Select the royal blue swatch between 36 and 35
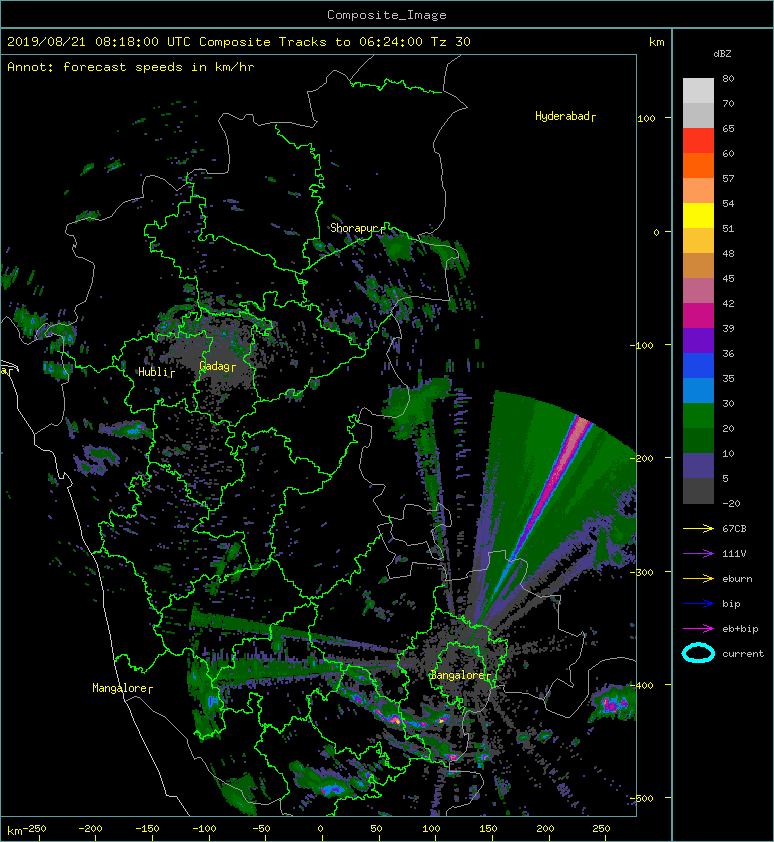This screenshot has height=842, width=774. (698, 365)
